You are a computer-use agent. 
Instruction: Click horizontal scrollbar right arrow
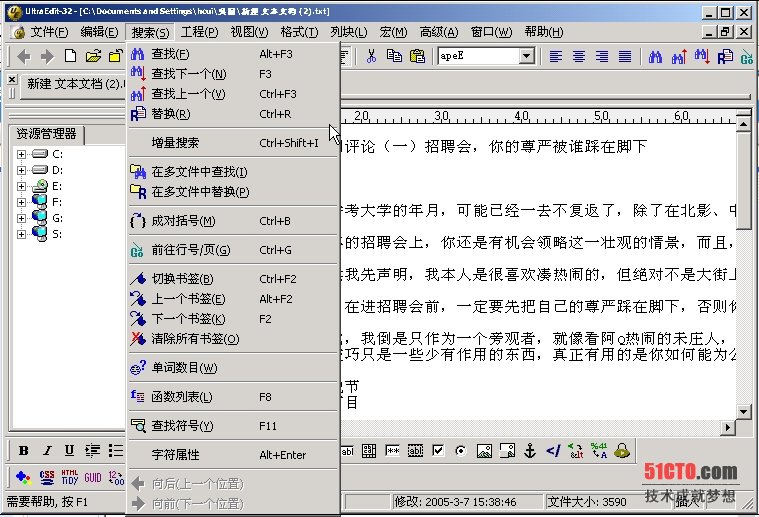tap(728, 427)
